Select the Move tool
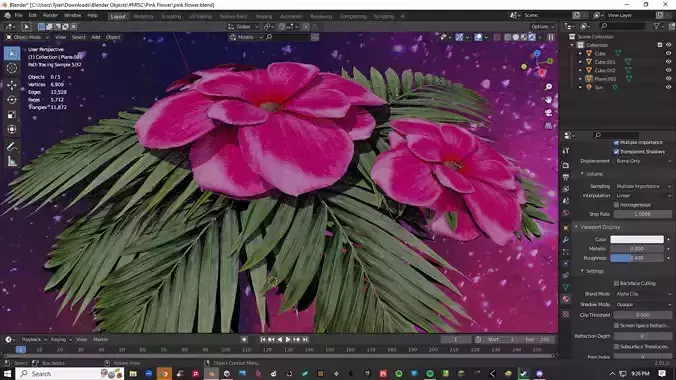 pyautogui.click(x=12, y=85)
